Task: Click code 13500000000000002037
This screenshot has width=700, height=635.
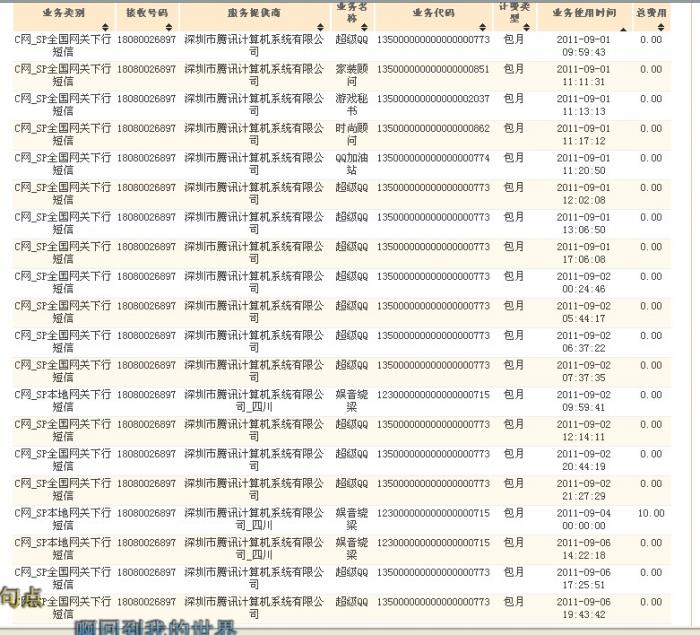Action: (433, 99)
